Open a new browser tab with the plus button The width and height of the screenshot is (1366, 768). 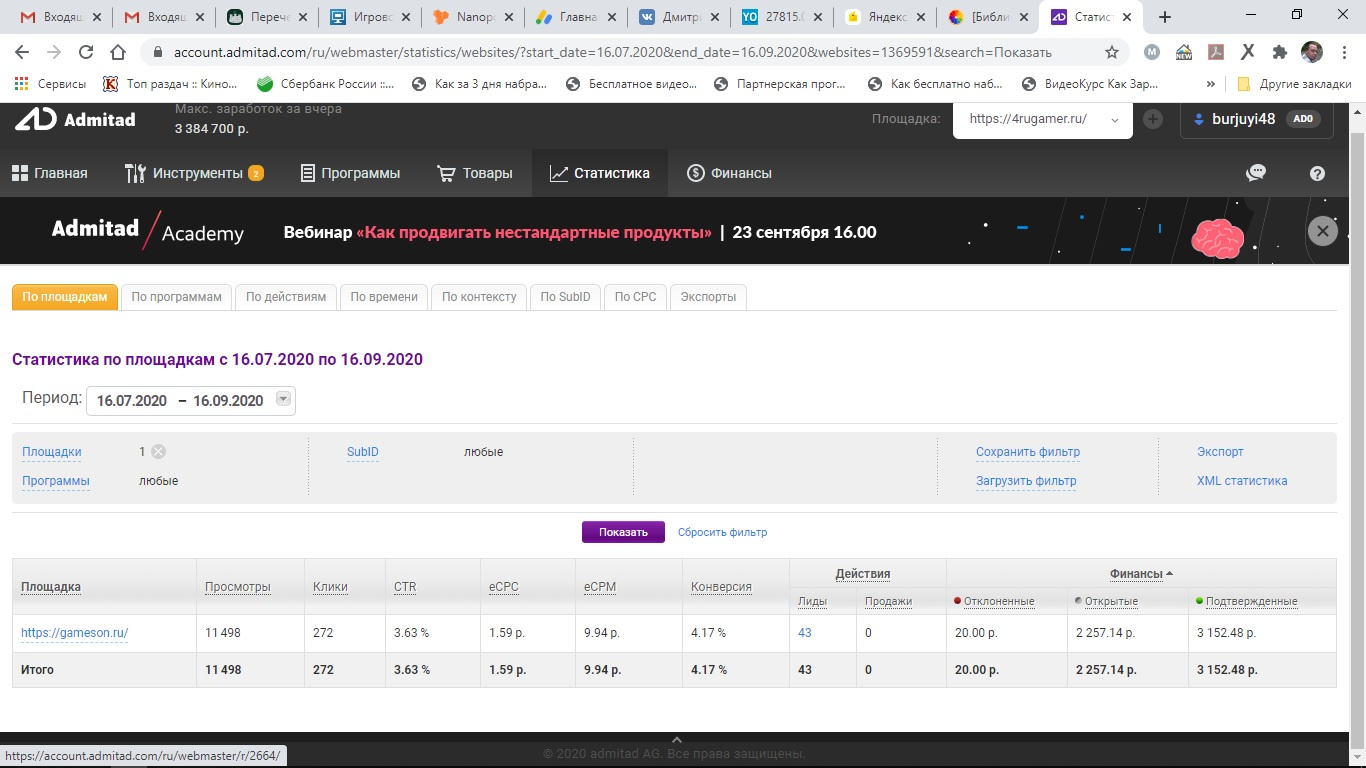pos(1164,16)
